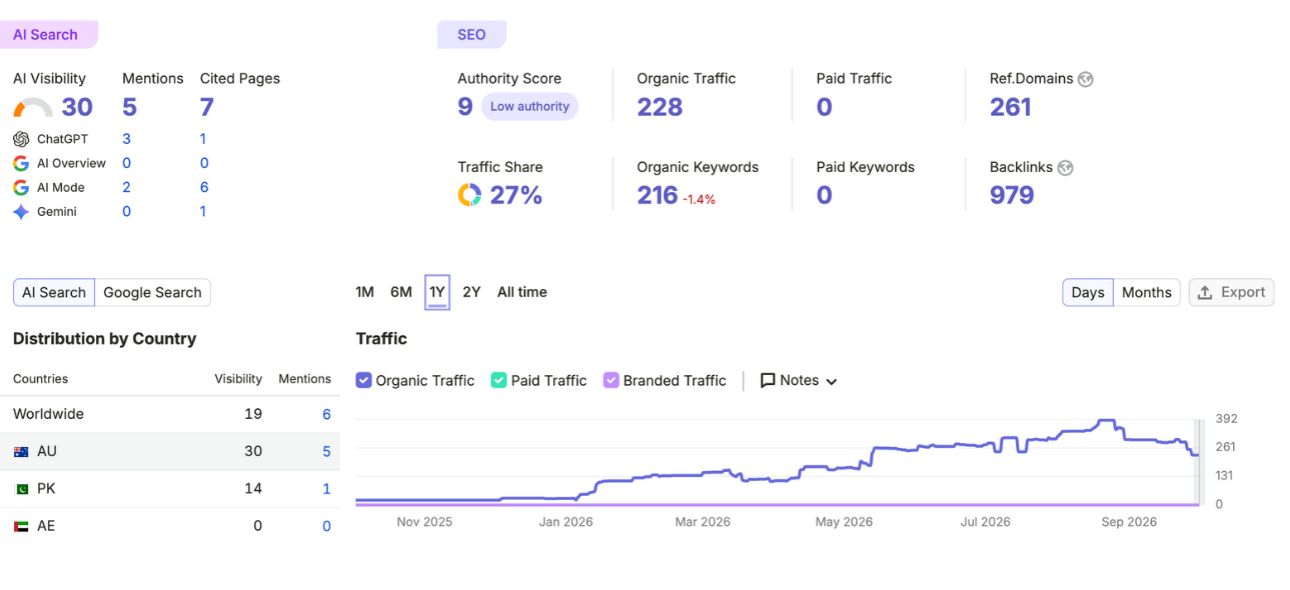Click the globe icon next to Ref.Domains

[1086, 79]
